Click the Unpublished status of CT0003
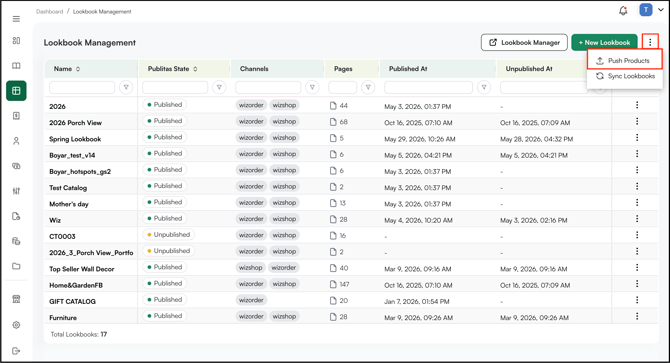This screenshot has width=670, height=363. pyautogui.click(x=168, y=234)
